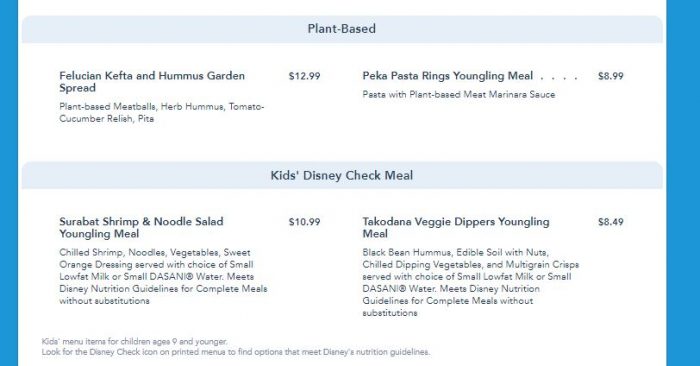700x366 pixels.
Task: Click the Black Bean Hummus description text
Action: pos(471,283)
